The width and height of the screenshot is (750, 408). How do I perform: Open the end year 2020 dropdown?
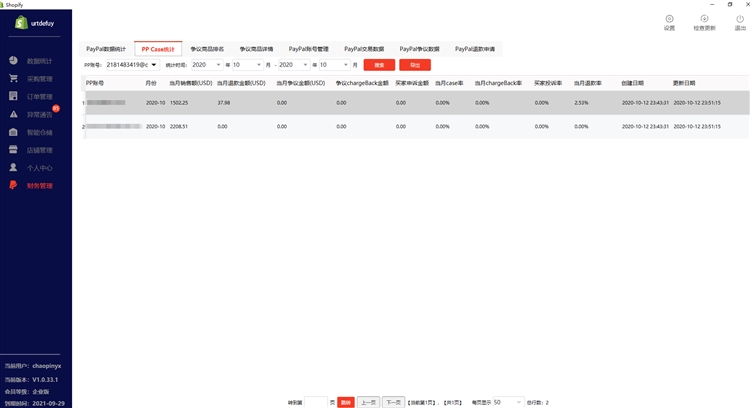(294, 65)
